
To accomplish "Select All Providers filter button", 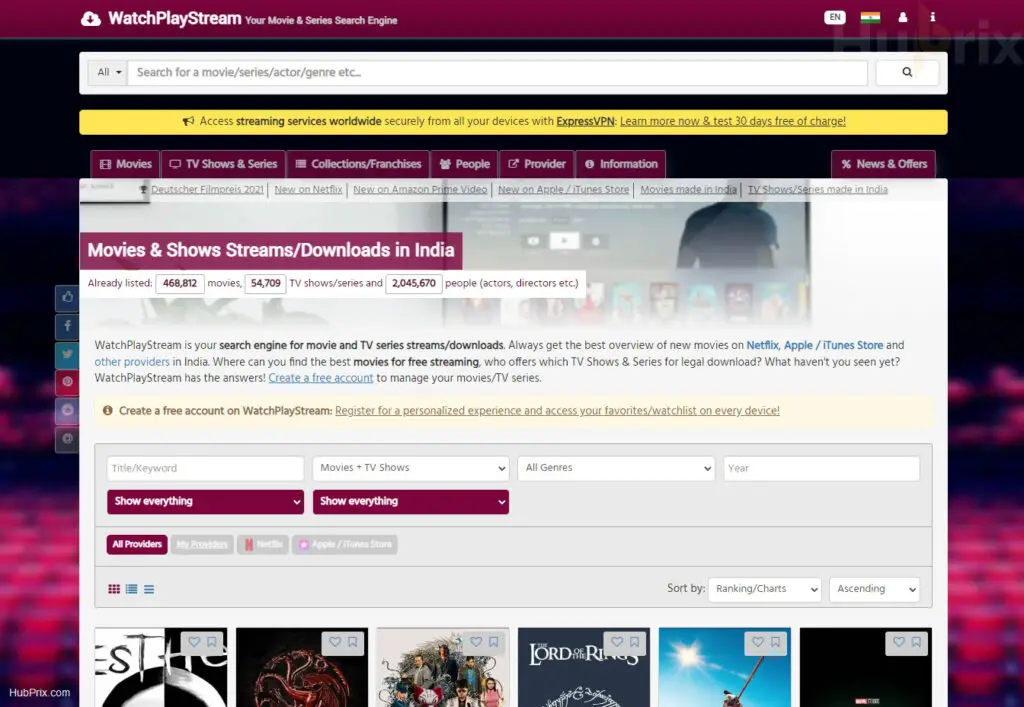I will (136, 544).
